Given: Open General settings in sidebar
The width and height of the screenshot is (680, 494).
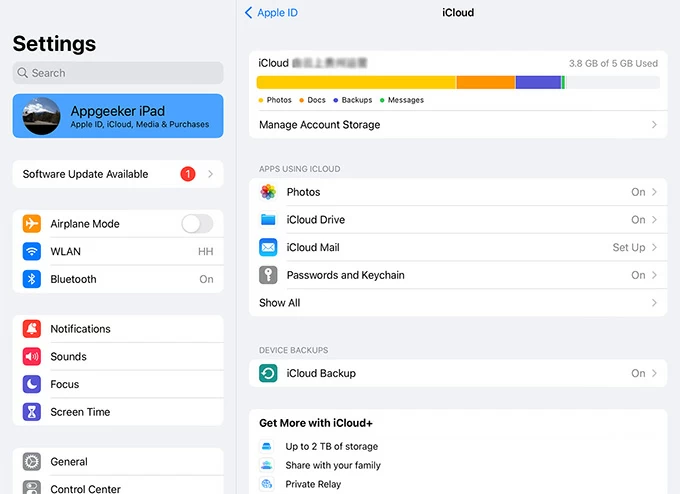Looking at the screenshot, I should point(118,462).
